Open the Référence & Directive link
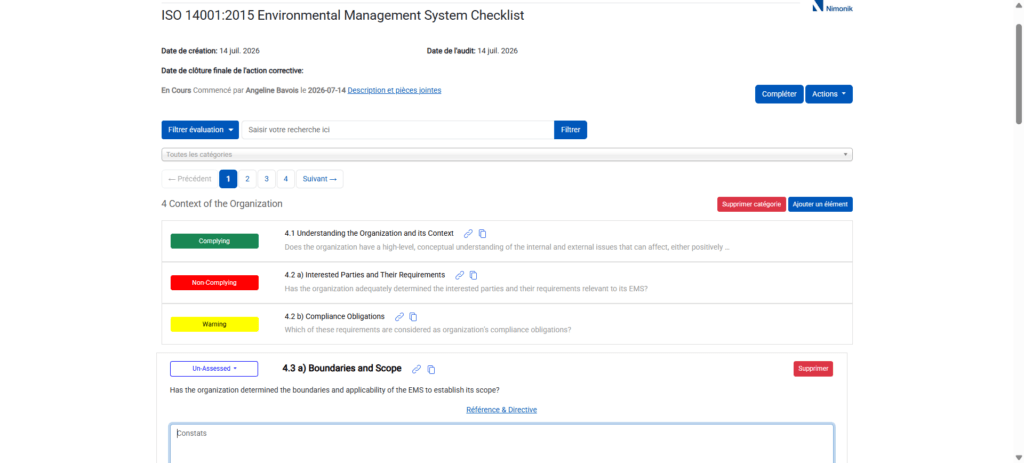This screenshot has height=463, width=1024. click(502, 410)
